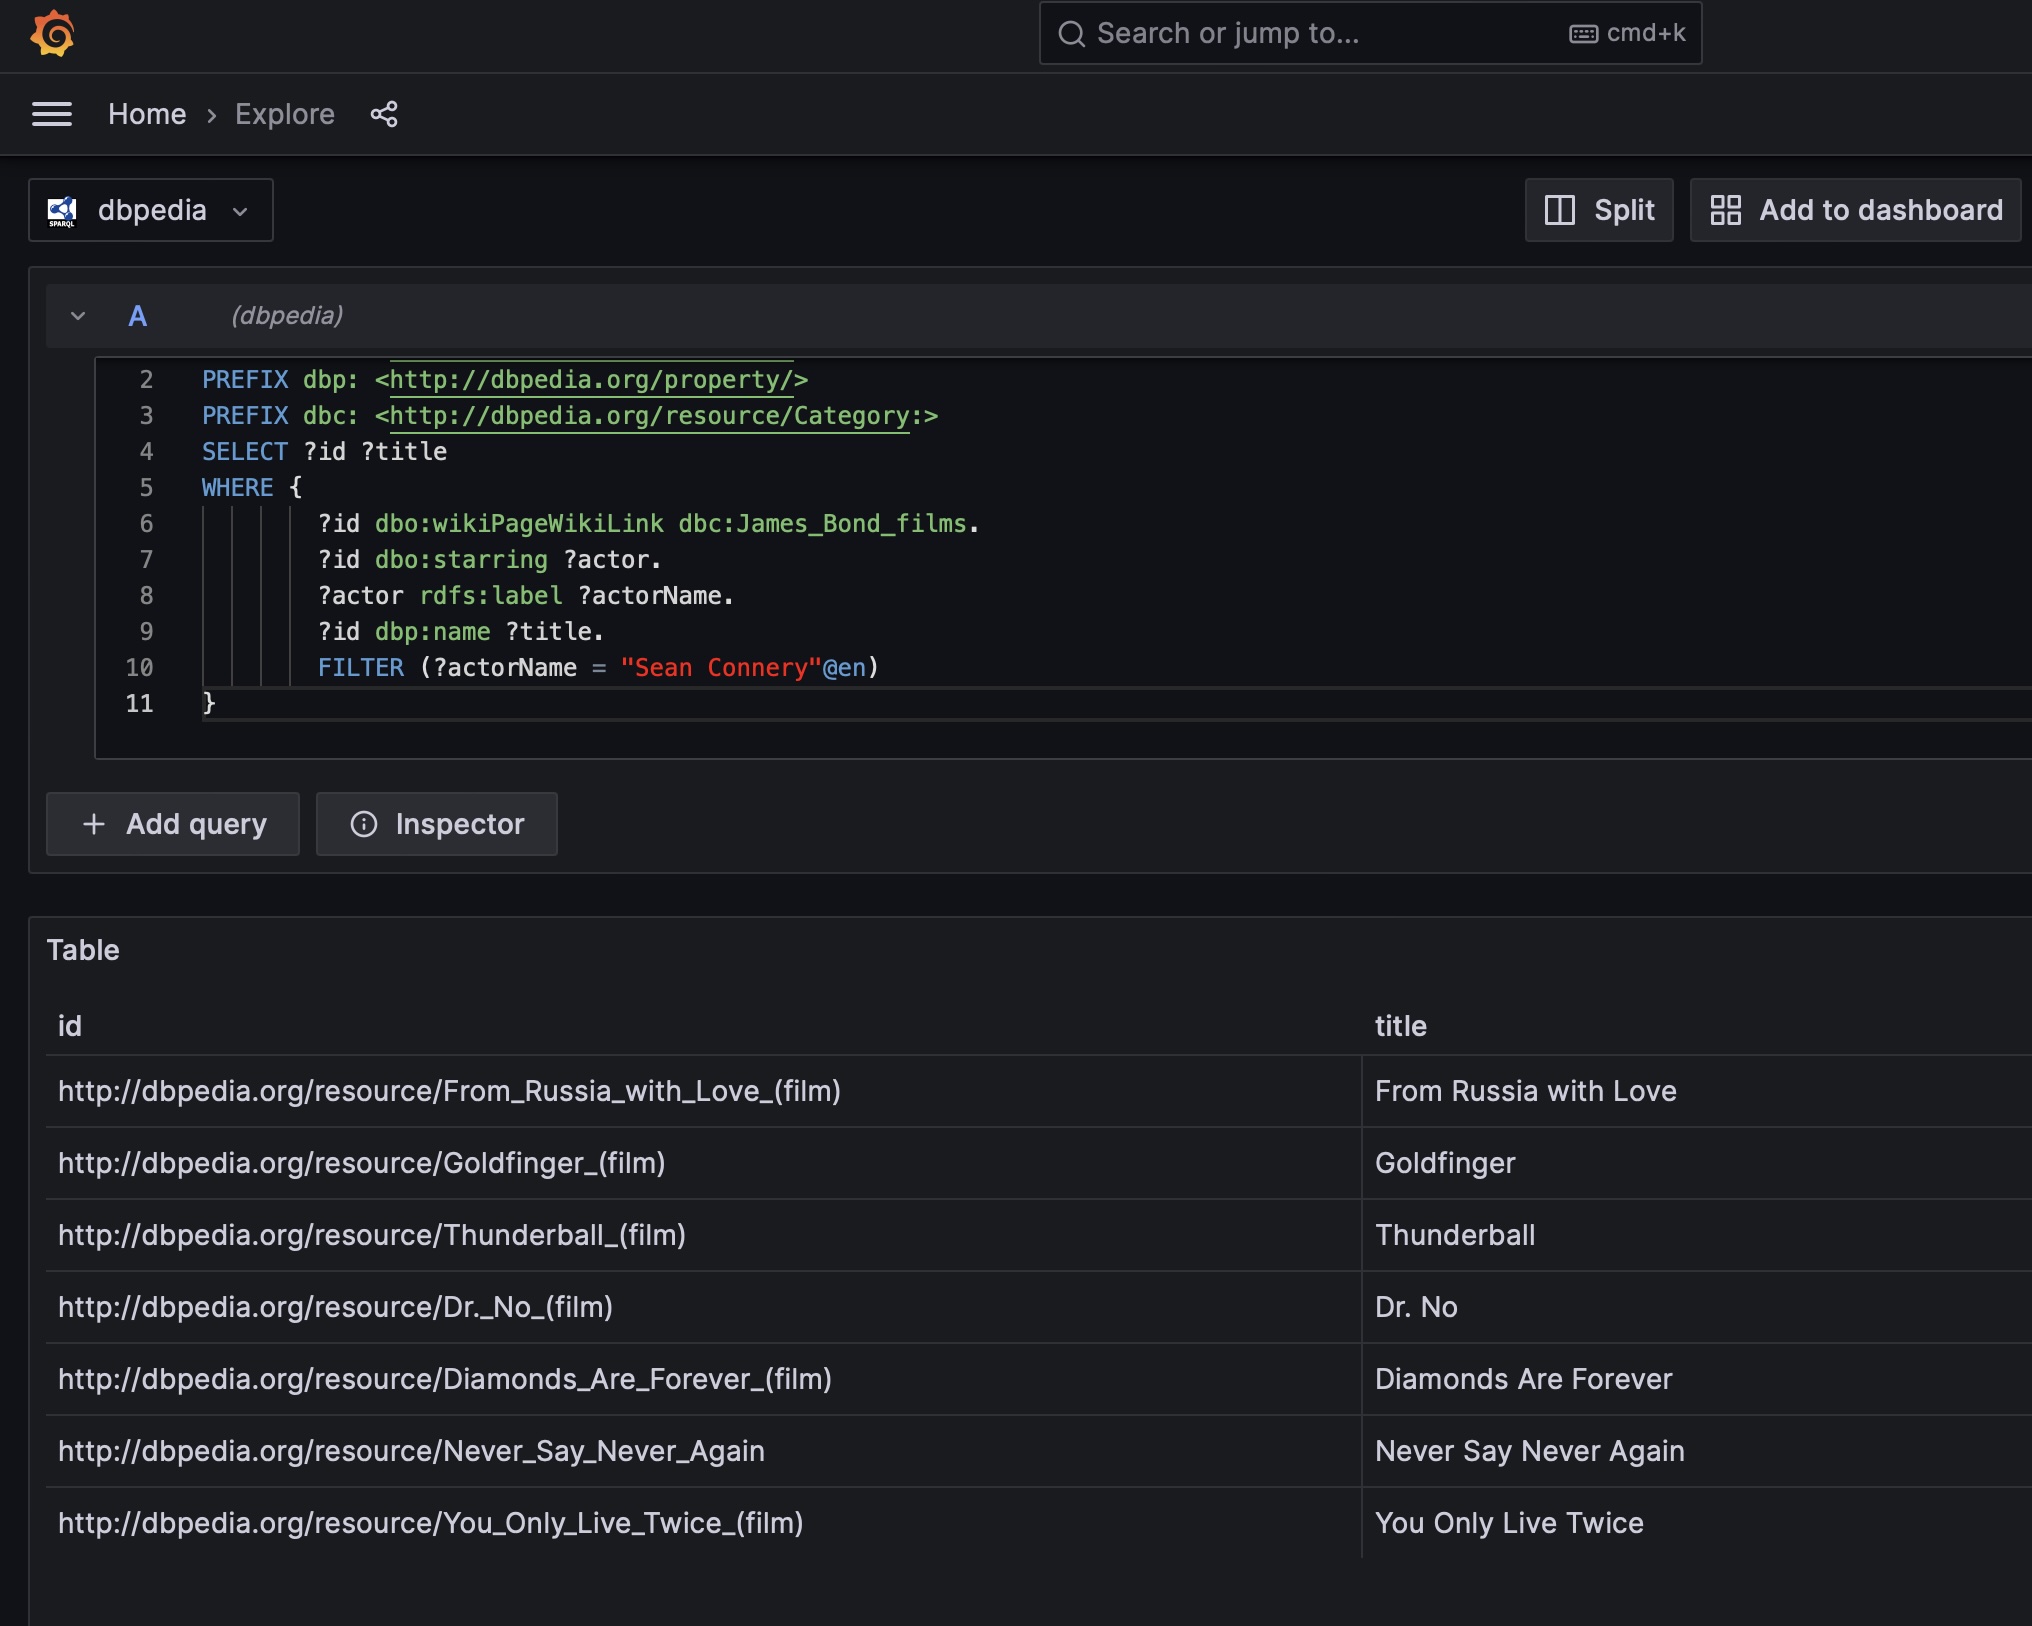Image resolution: width=2032 pixels, height=1626 pixels.
Task: Add a new query
Action: [173, 824]
